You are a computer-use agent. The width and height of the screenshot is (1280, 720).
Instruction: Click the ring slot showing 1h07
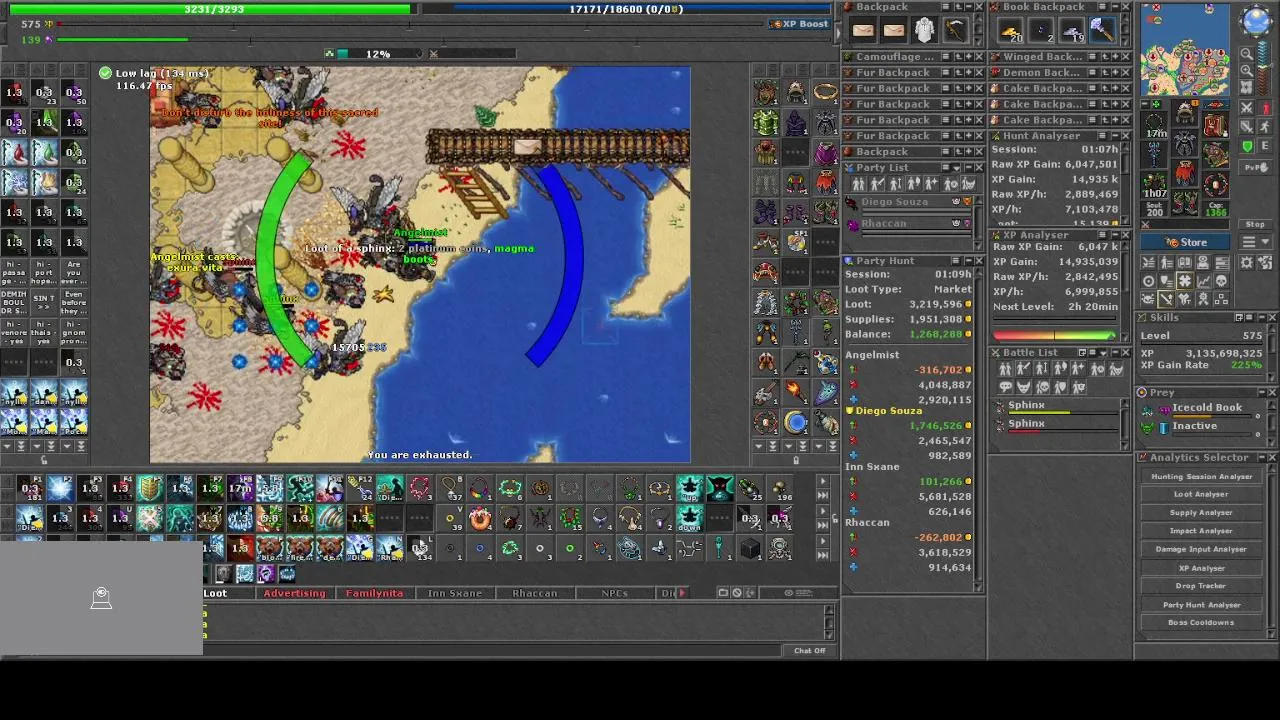click(1156, 185)
